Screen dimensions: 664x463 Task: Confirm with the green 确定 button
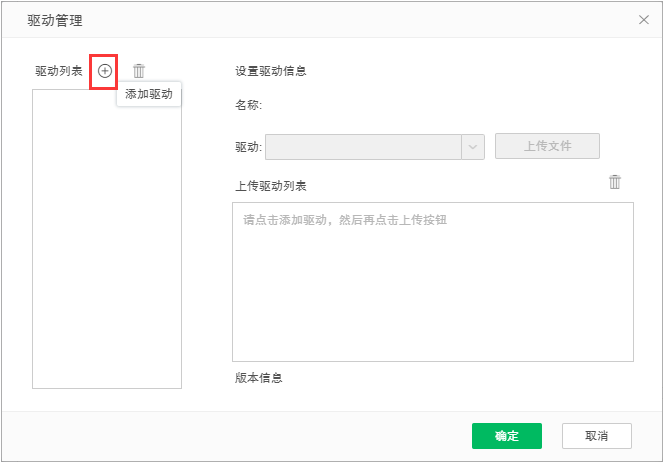[506, 436]
